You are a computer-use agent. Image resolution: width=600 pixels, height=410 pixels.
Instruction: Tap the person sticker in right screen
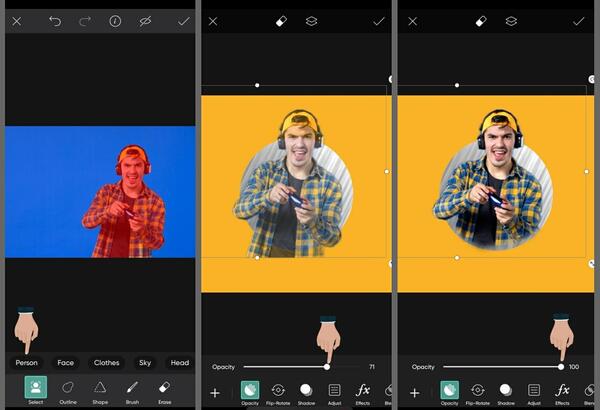(x=494, y=180)
